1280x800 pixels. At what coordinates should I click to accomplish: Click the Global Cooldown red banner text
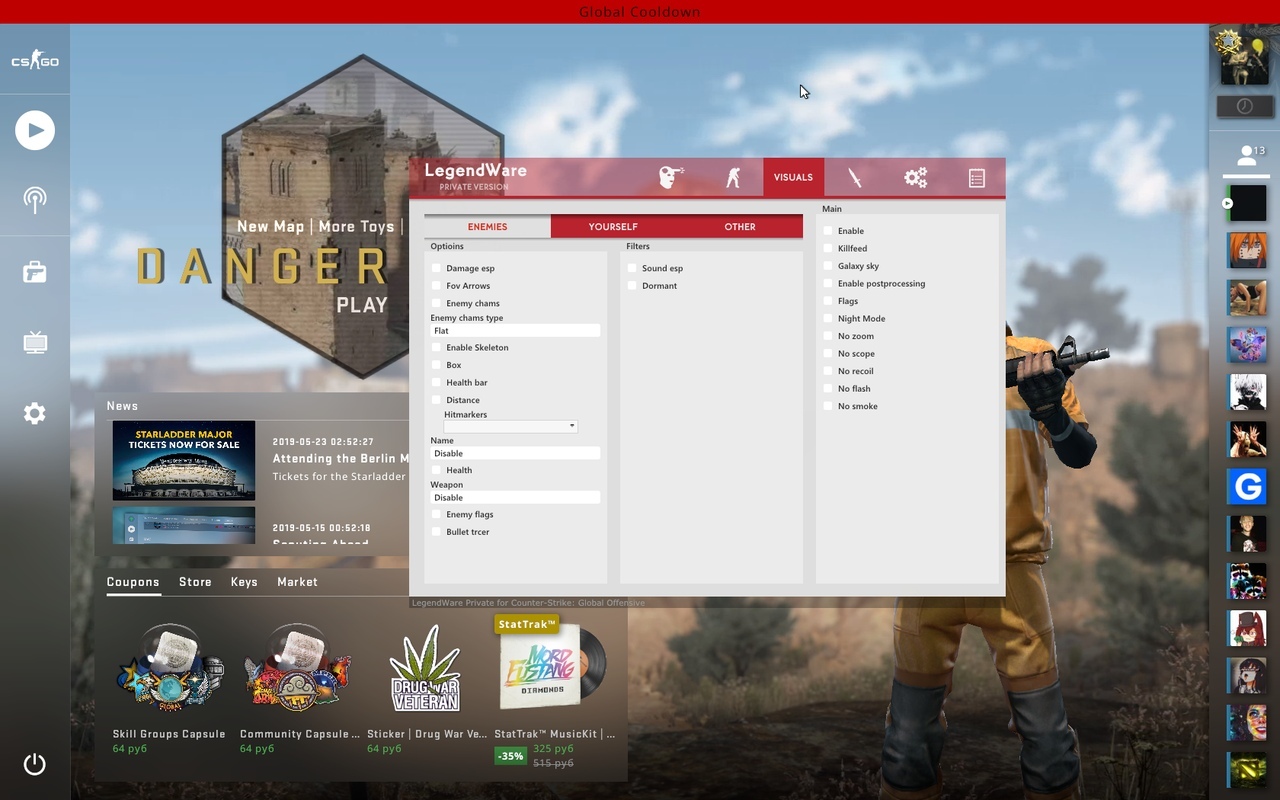tap(640, 12)
